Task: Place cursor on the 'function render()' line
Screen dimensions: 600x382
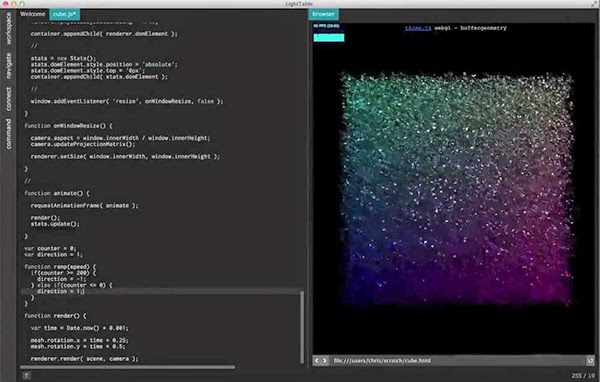Action: (55, 316)
